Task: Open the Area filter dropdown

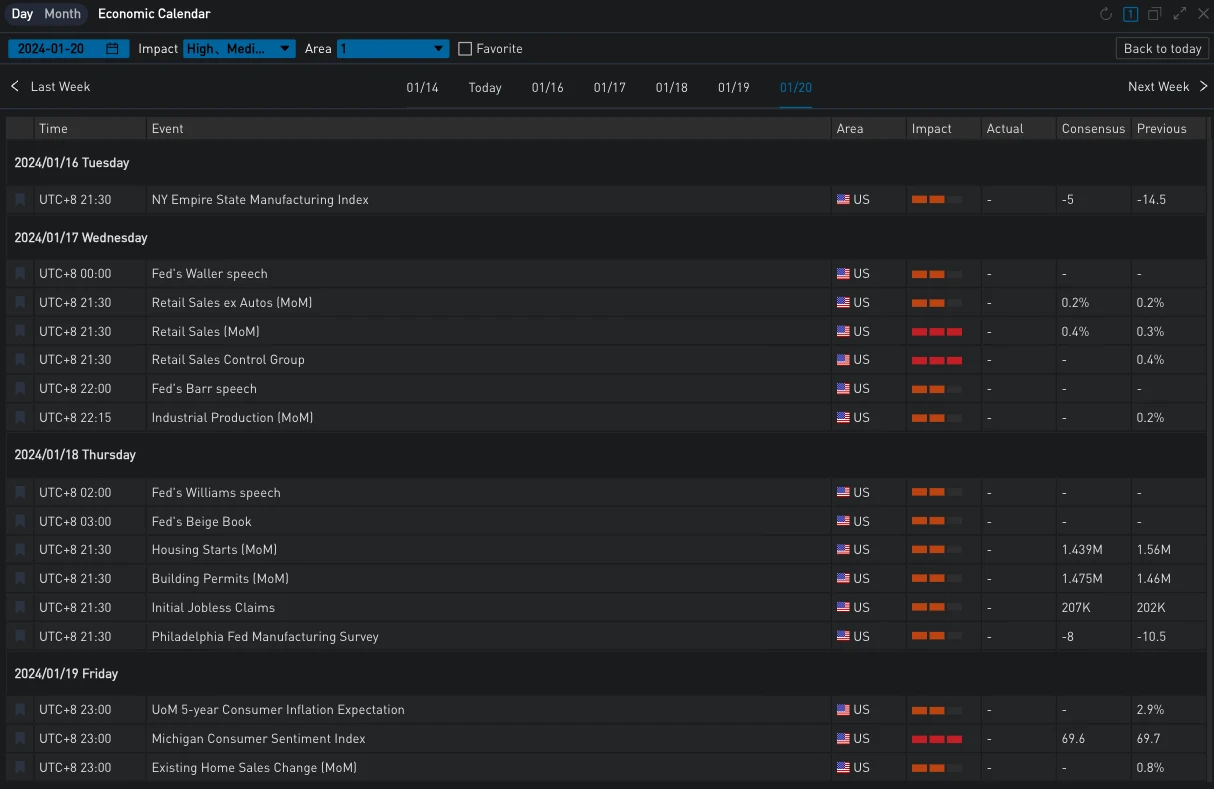Action: coord(393,49)
